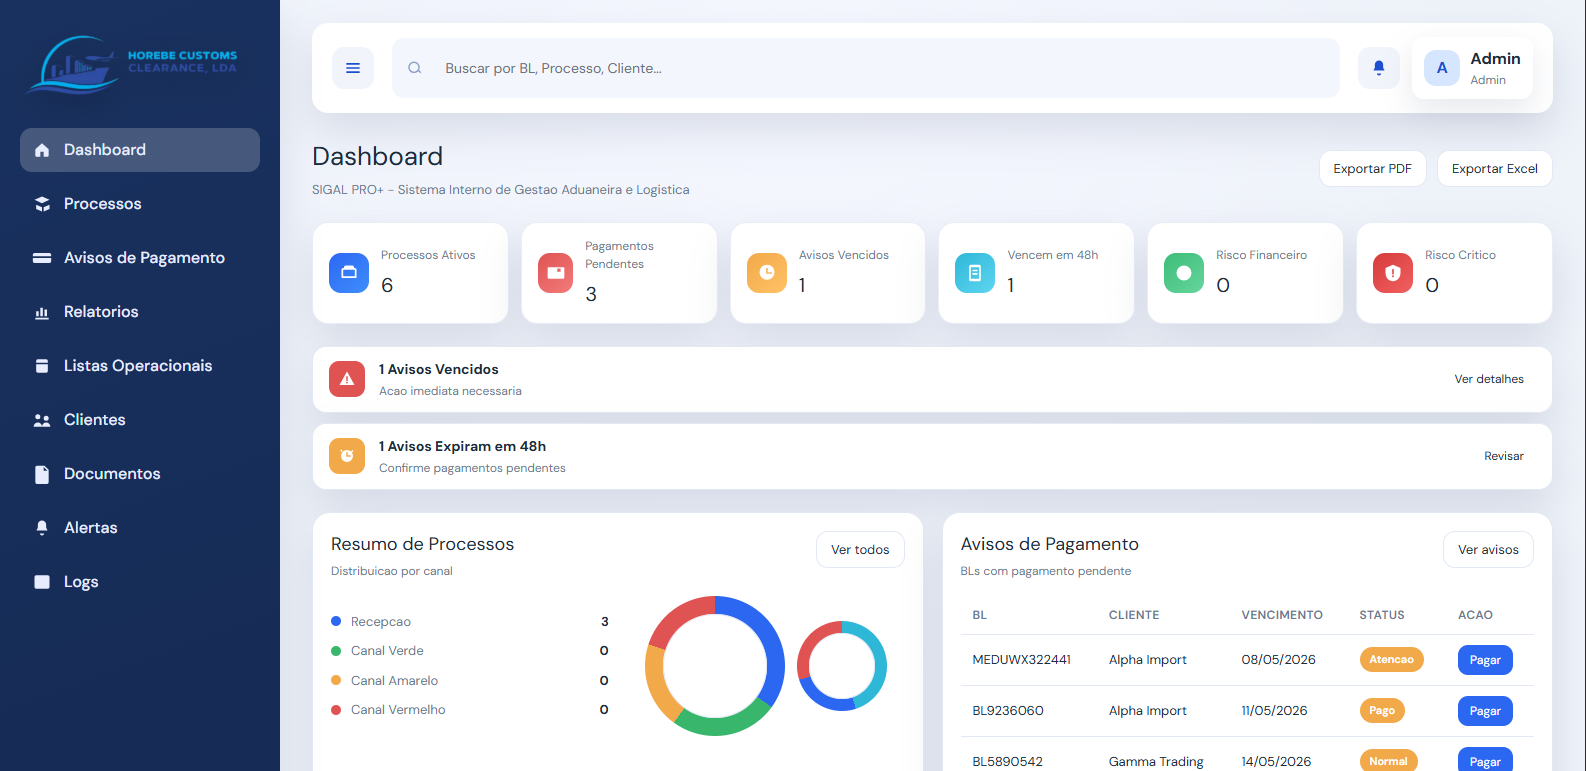Click the Vencem em 48h document icon
The image size is (1586, 771).
tap(975, 273)
